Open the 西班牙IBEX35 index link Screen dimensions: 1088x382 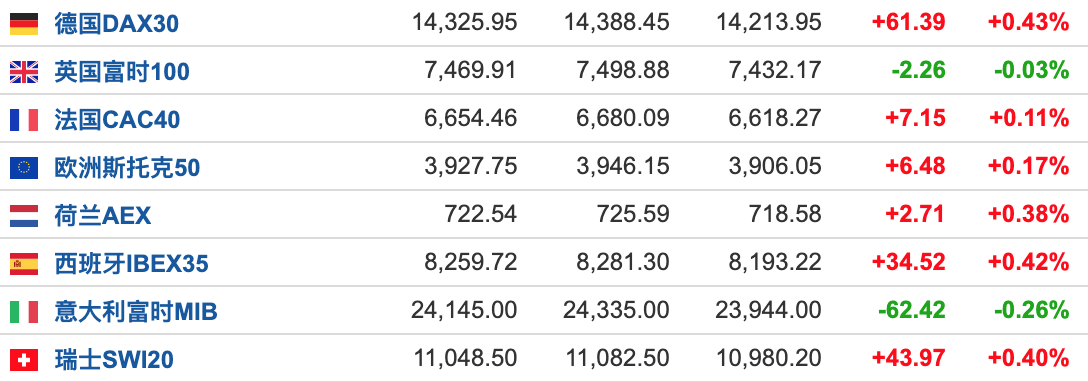[x=131, y=263]
